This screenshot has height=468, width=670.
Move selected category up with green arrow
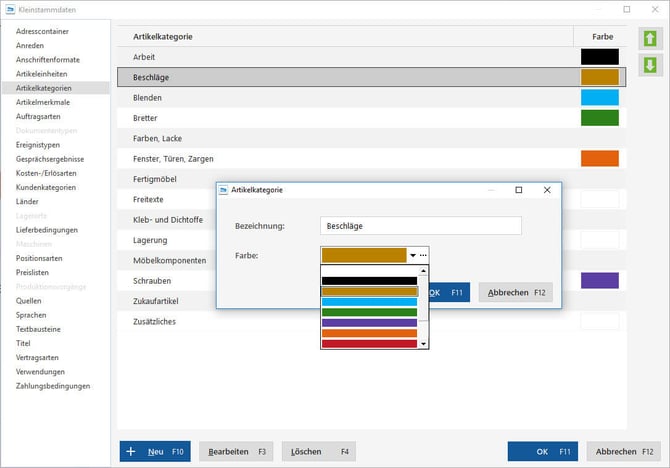coord(650,39)
